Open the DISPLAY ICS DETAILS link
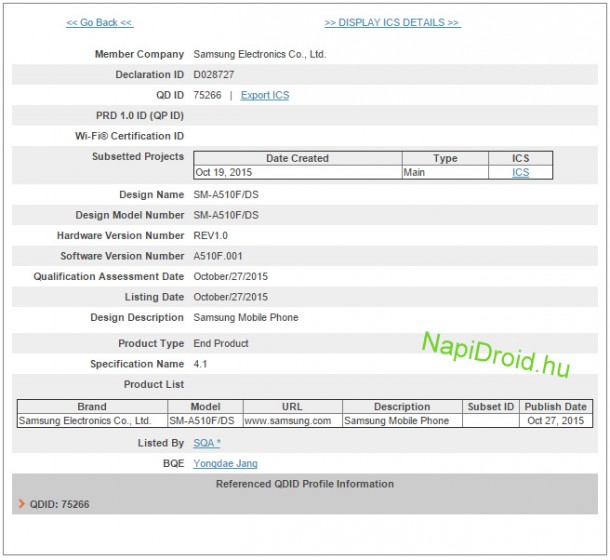 (x=392, y=22)
